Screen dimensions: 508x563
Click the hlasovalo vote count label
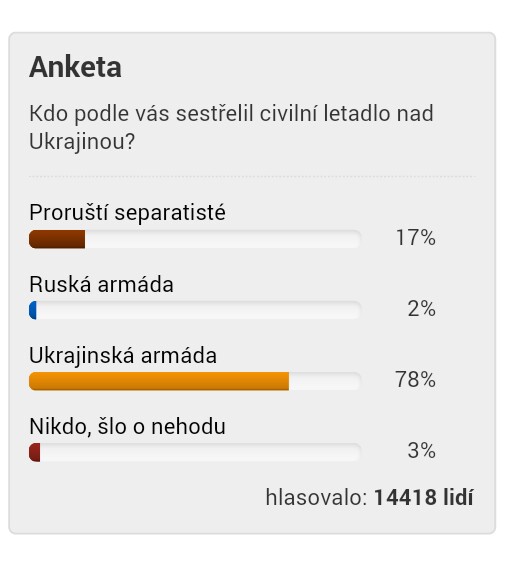coord(316,497)
